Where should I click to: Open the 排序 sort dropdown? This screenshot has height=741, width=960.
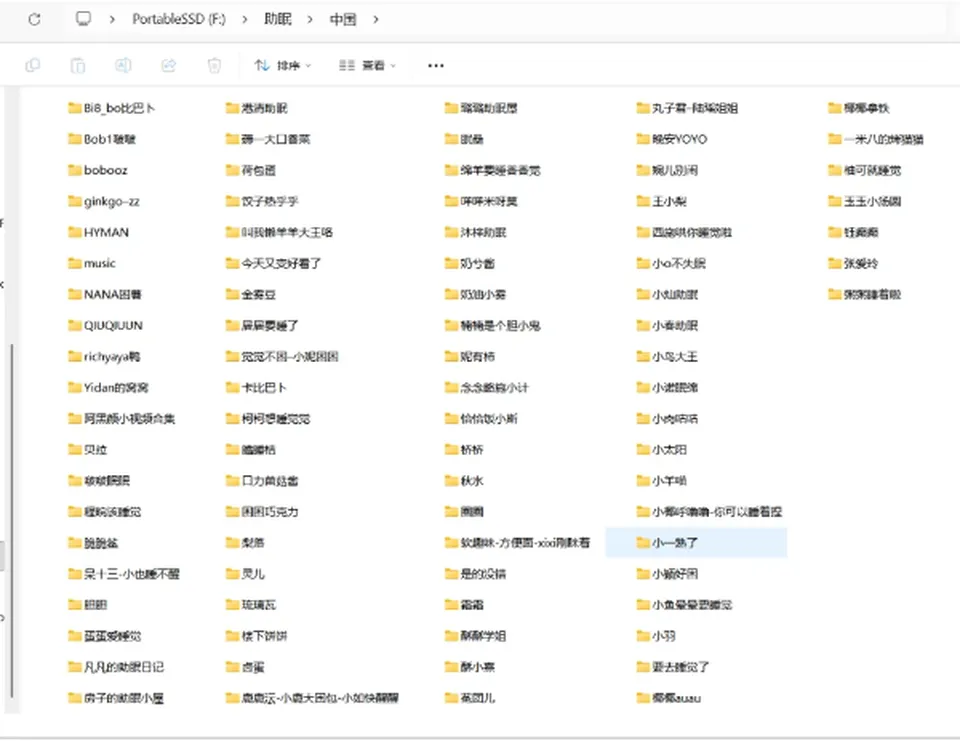click(x=283, y=65)
